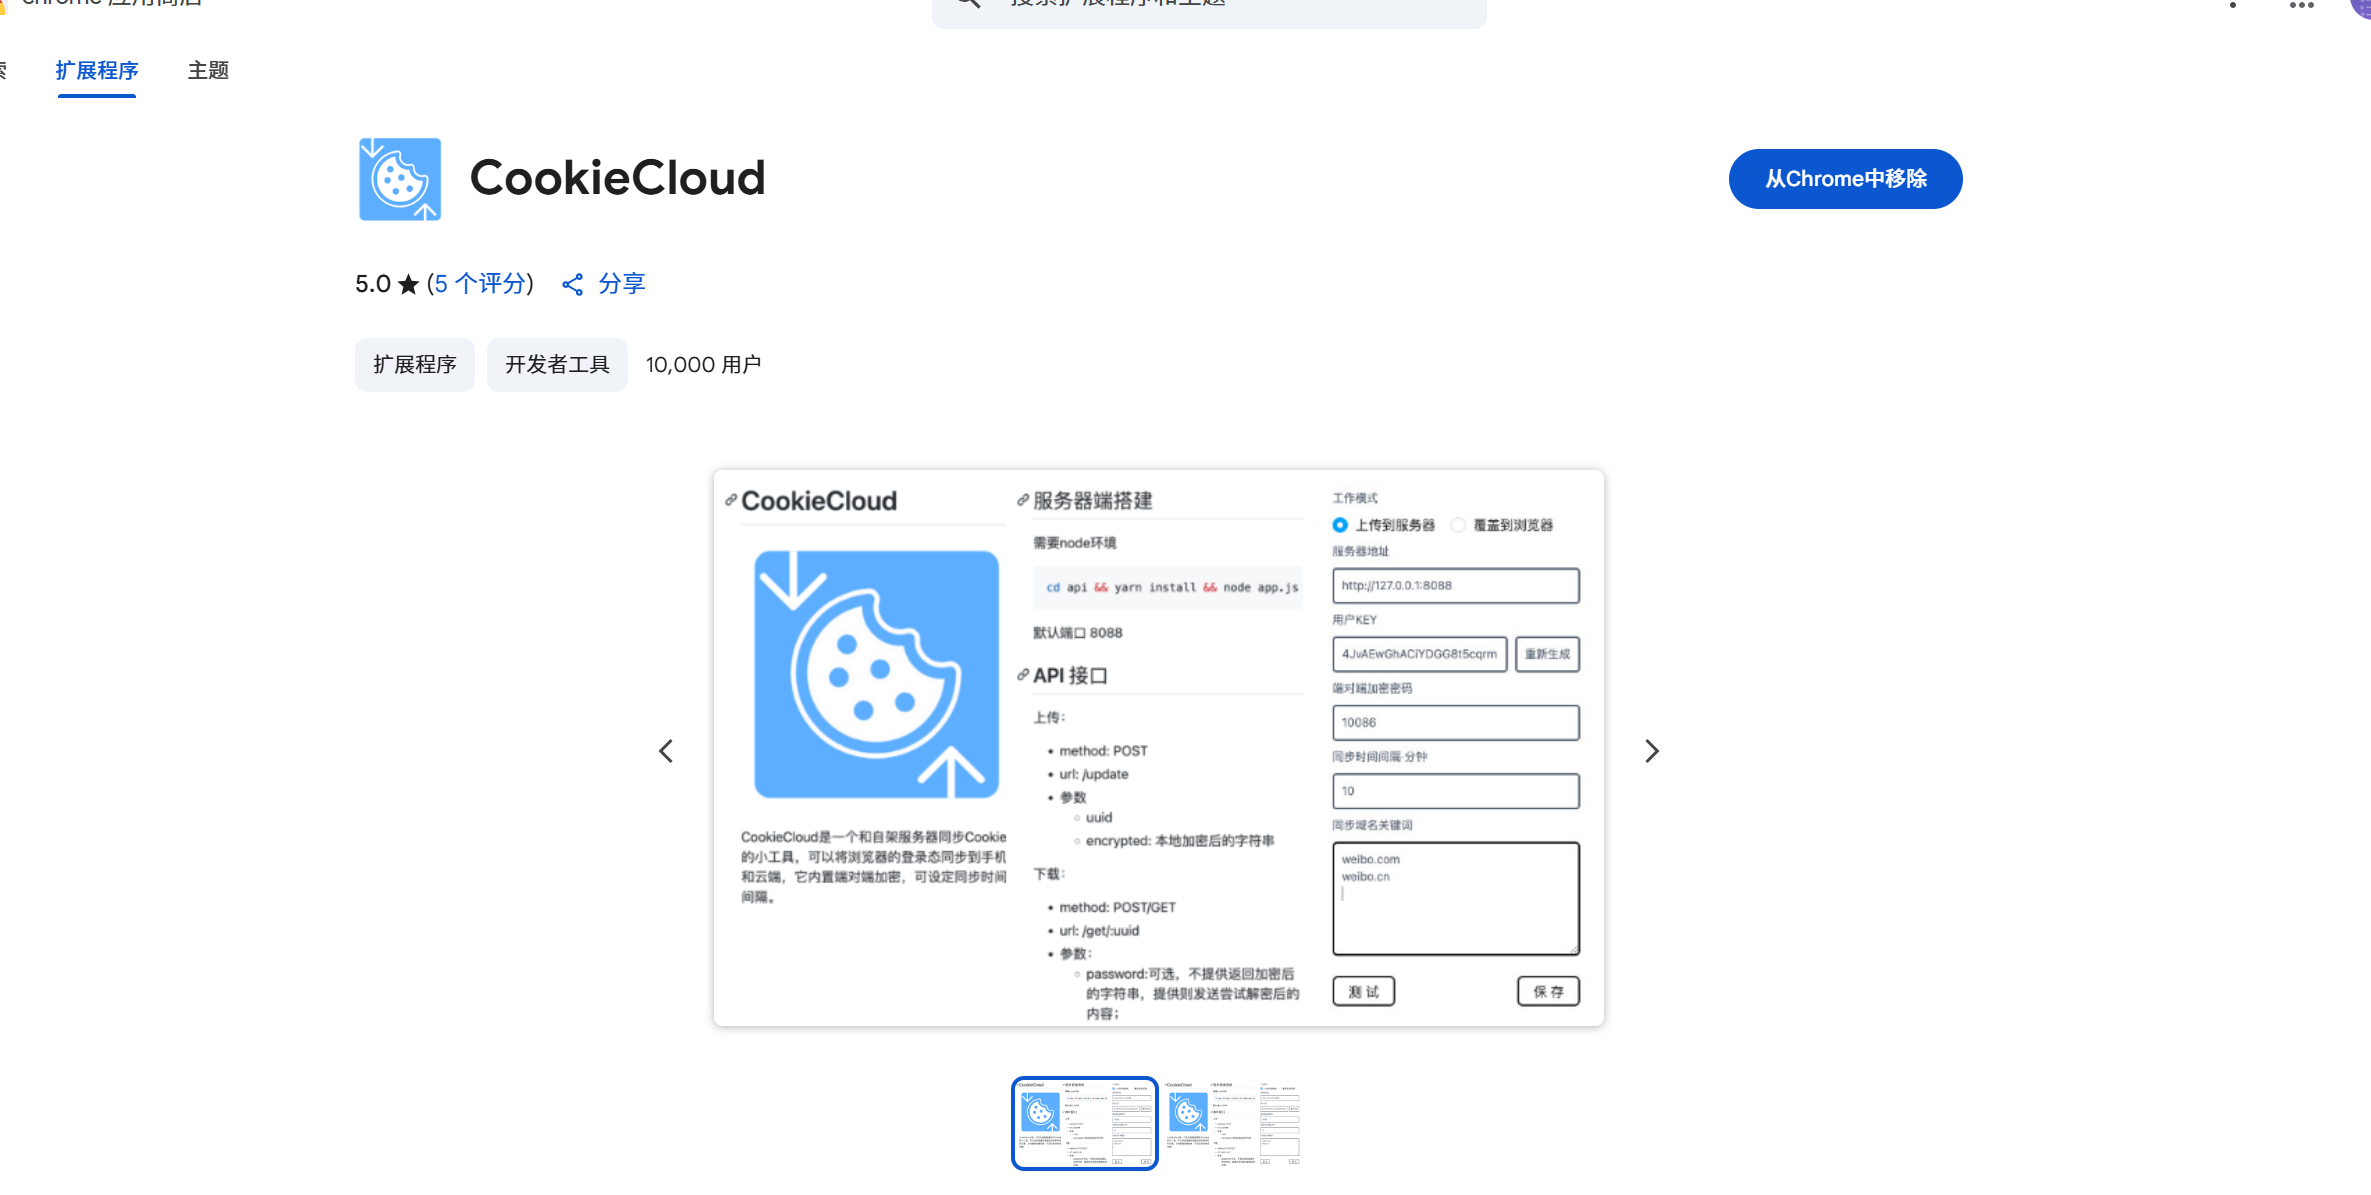The width and height of the screenshot is (2371, 1195).
Task: Go to the next screenshot with right arrow
Action: click(x=1652, y=751)
